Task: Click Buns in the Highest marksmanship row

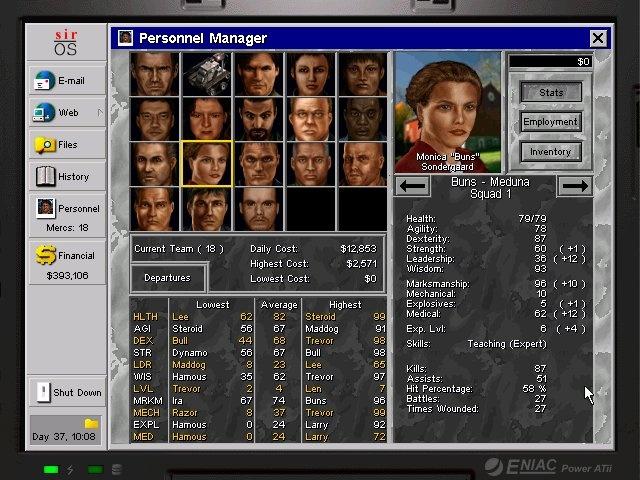Action: point(316,400)
